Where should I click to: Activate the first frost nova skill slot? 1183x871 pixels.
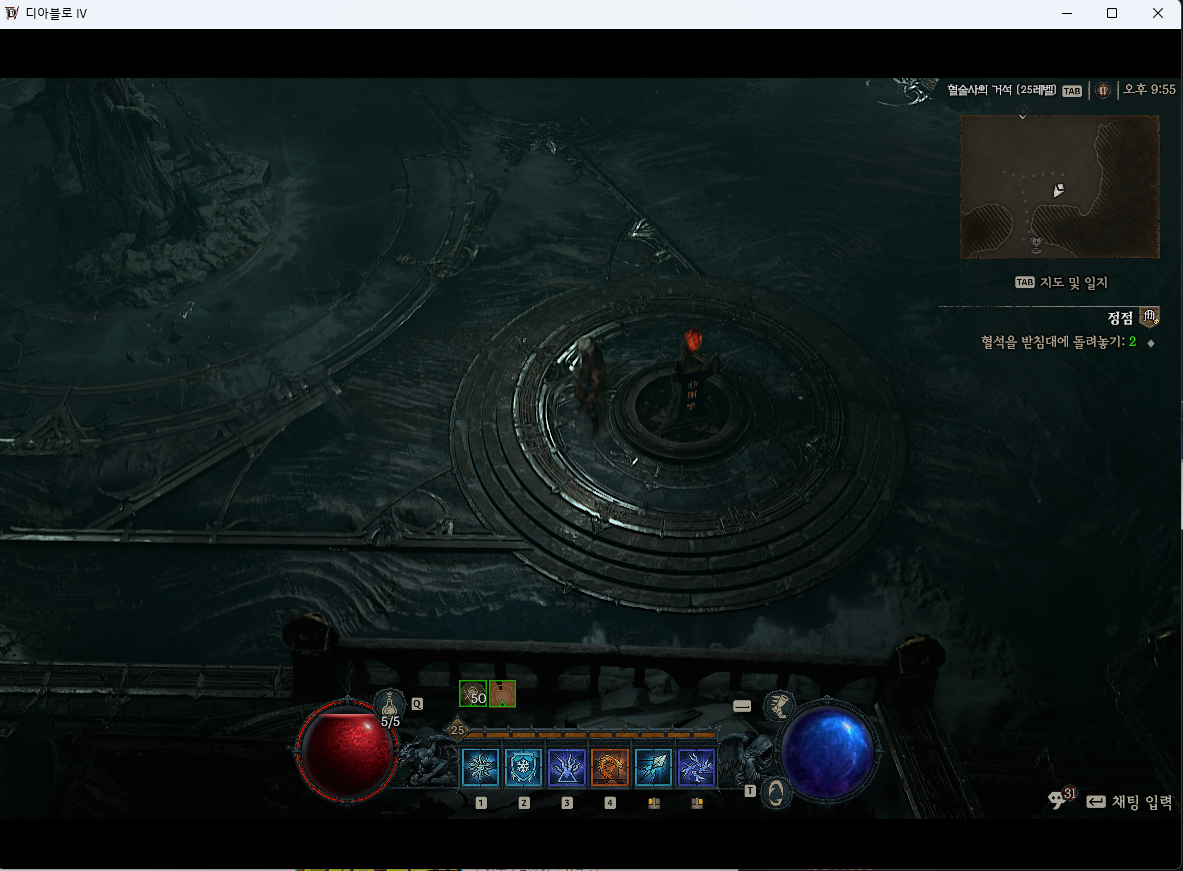(x=480, y=767)
